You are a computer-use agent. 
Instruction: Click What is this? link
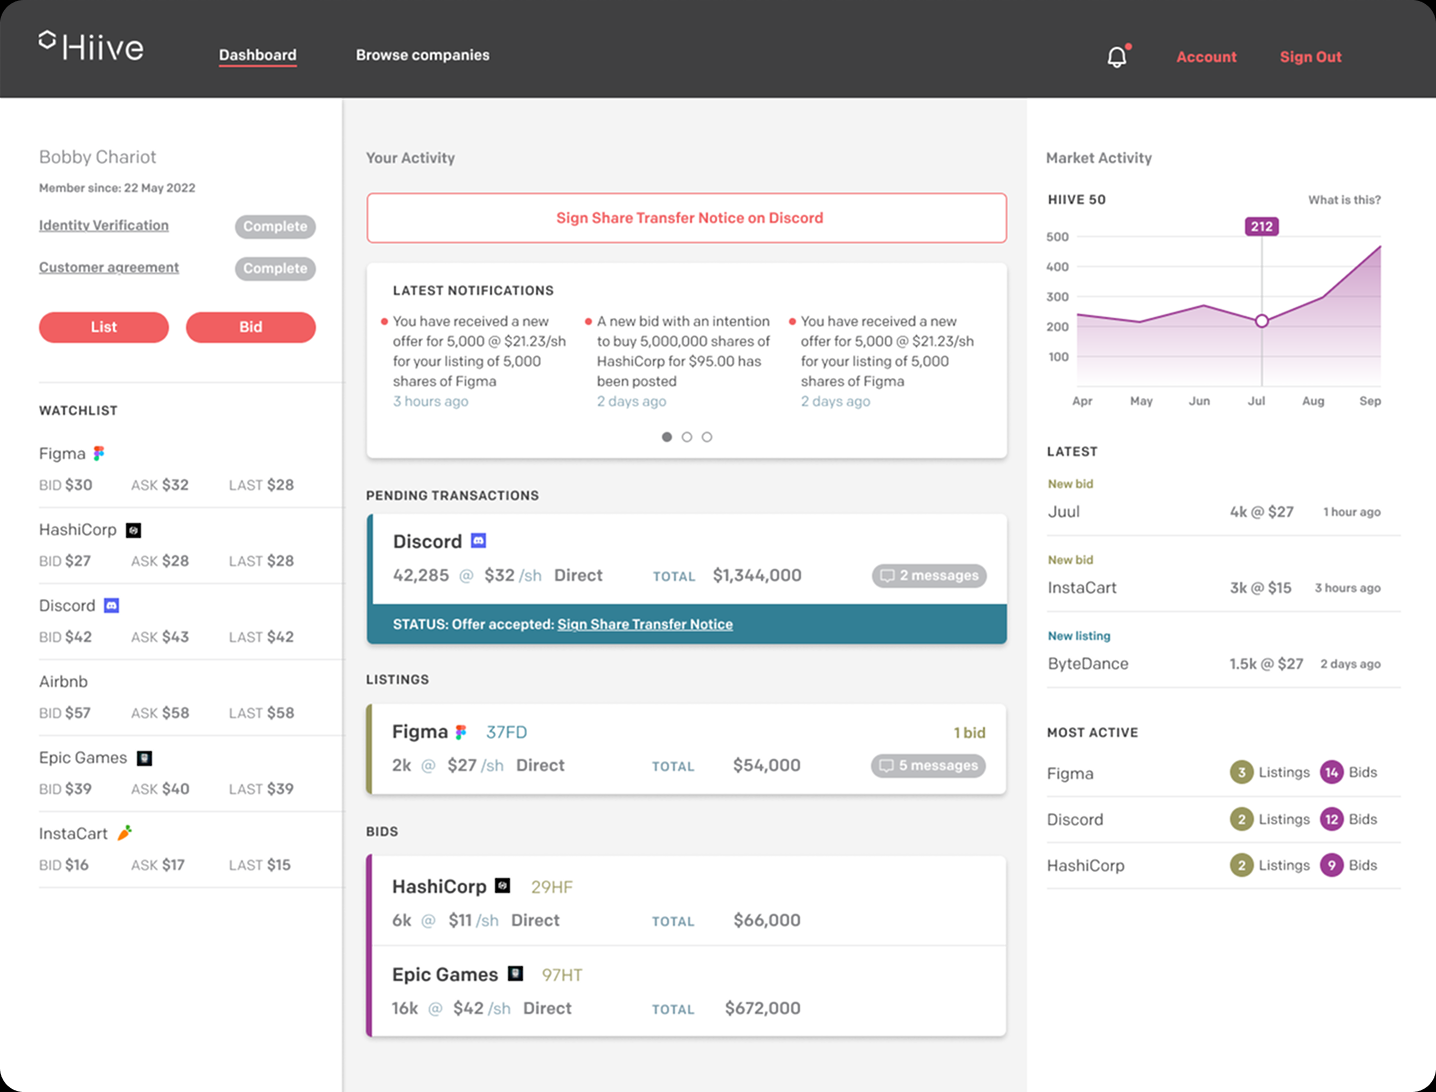click(1344, 200)
